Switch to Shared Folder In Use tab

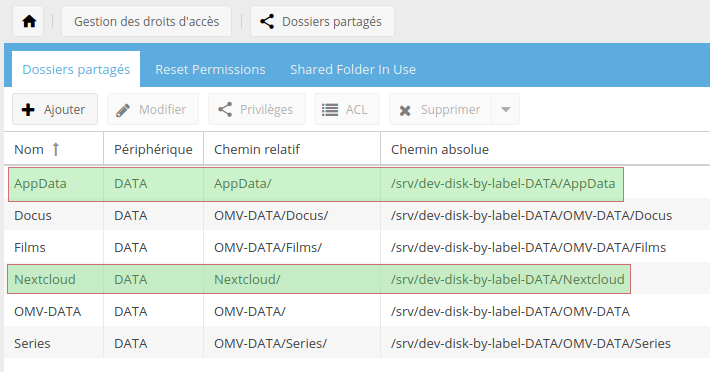click(353, 69)
